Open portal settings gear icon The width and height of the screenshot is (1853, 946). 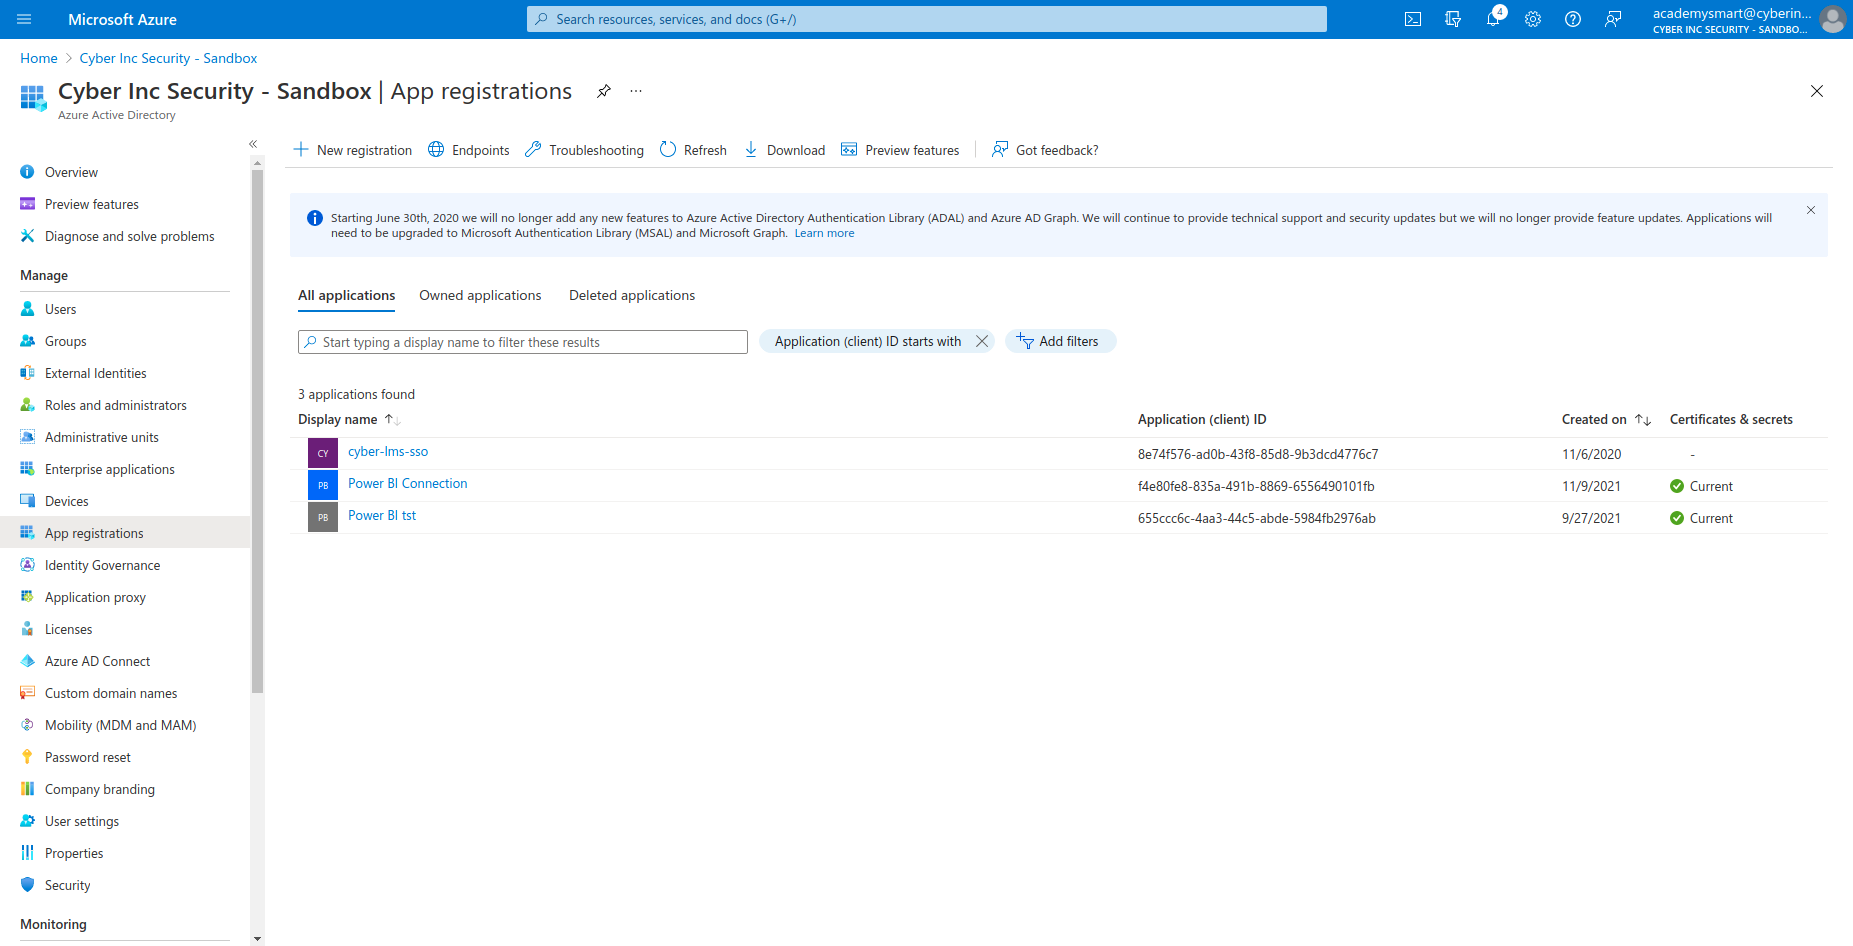click(x=1533, y=19)
